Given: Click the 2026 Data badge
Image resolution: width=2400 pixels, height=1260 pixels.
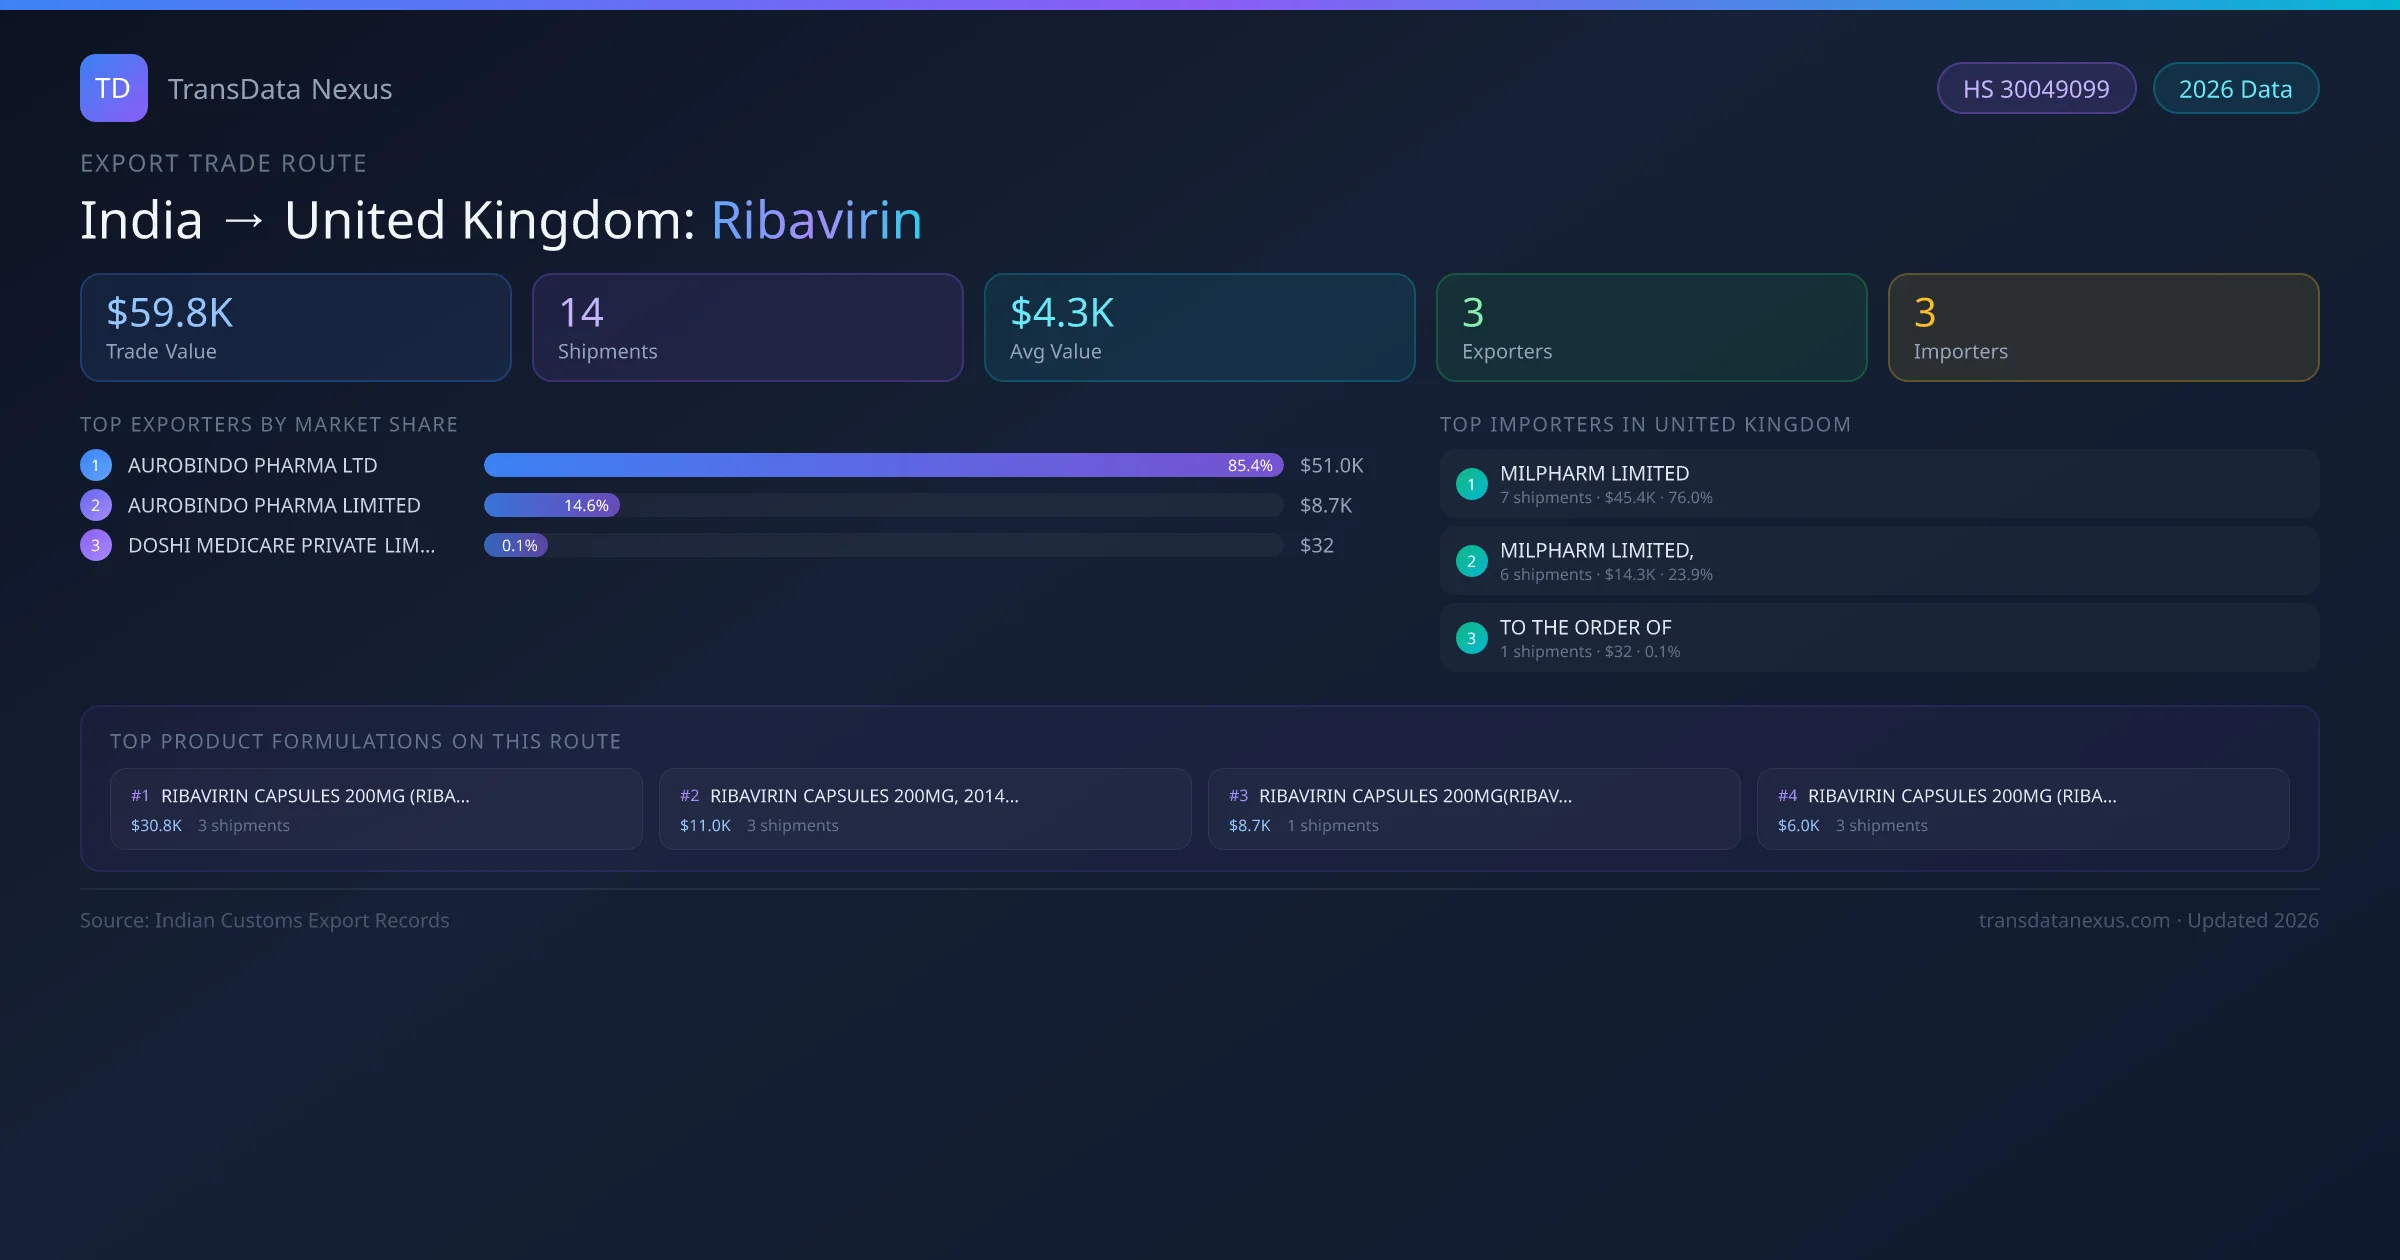Looking at the screenshot, I should [2235, 89].
